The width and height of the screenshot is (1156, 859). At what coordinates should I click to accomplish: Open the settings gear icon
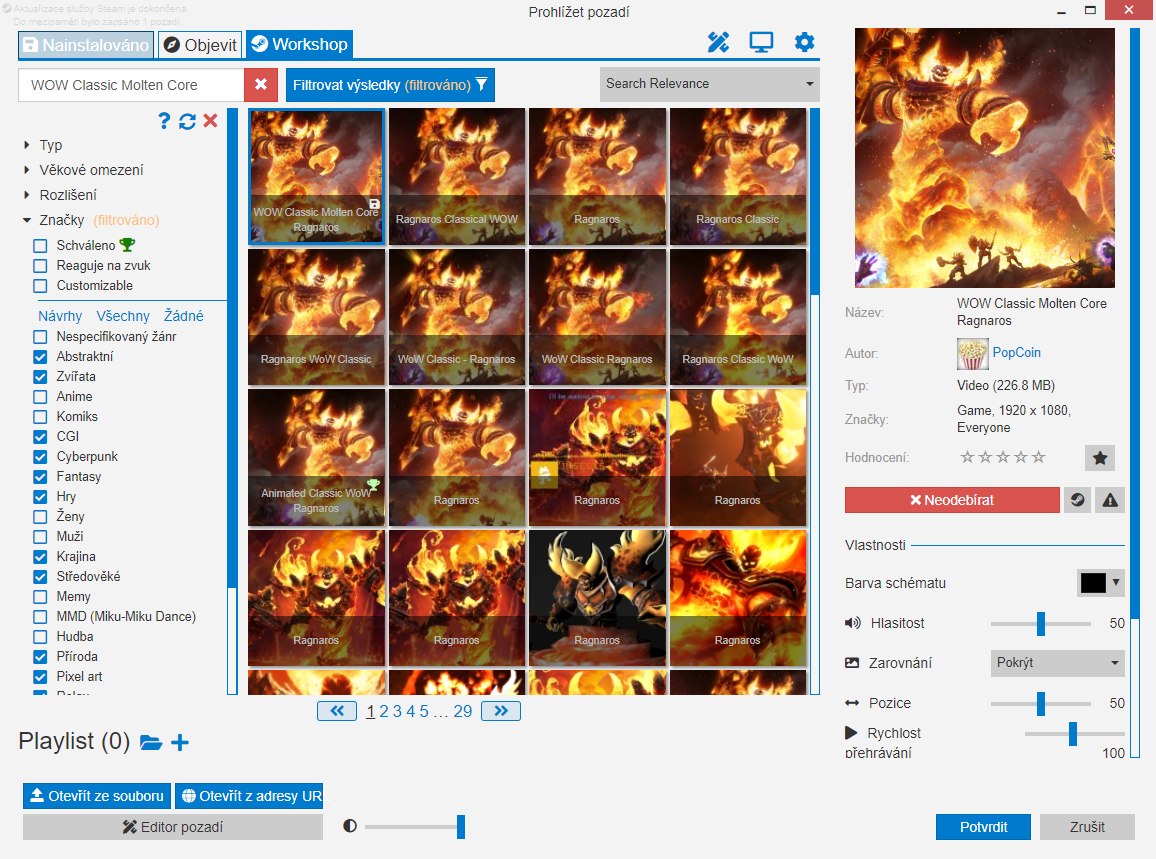pyautogui.click(x=804, y=42)
